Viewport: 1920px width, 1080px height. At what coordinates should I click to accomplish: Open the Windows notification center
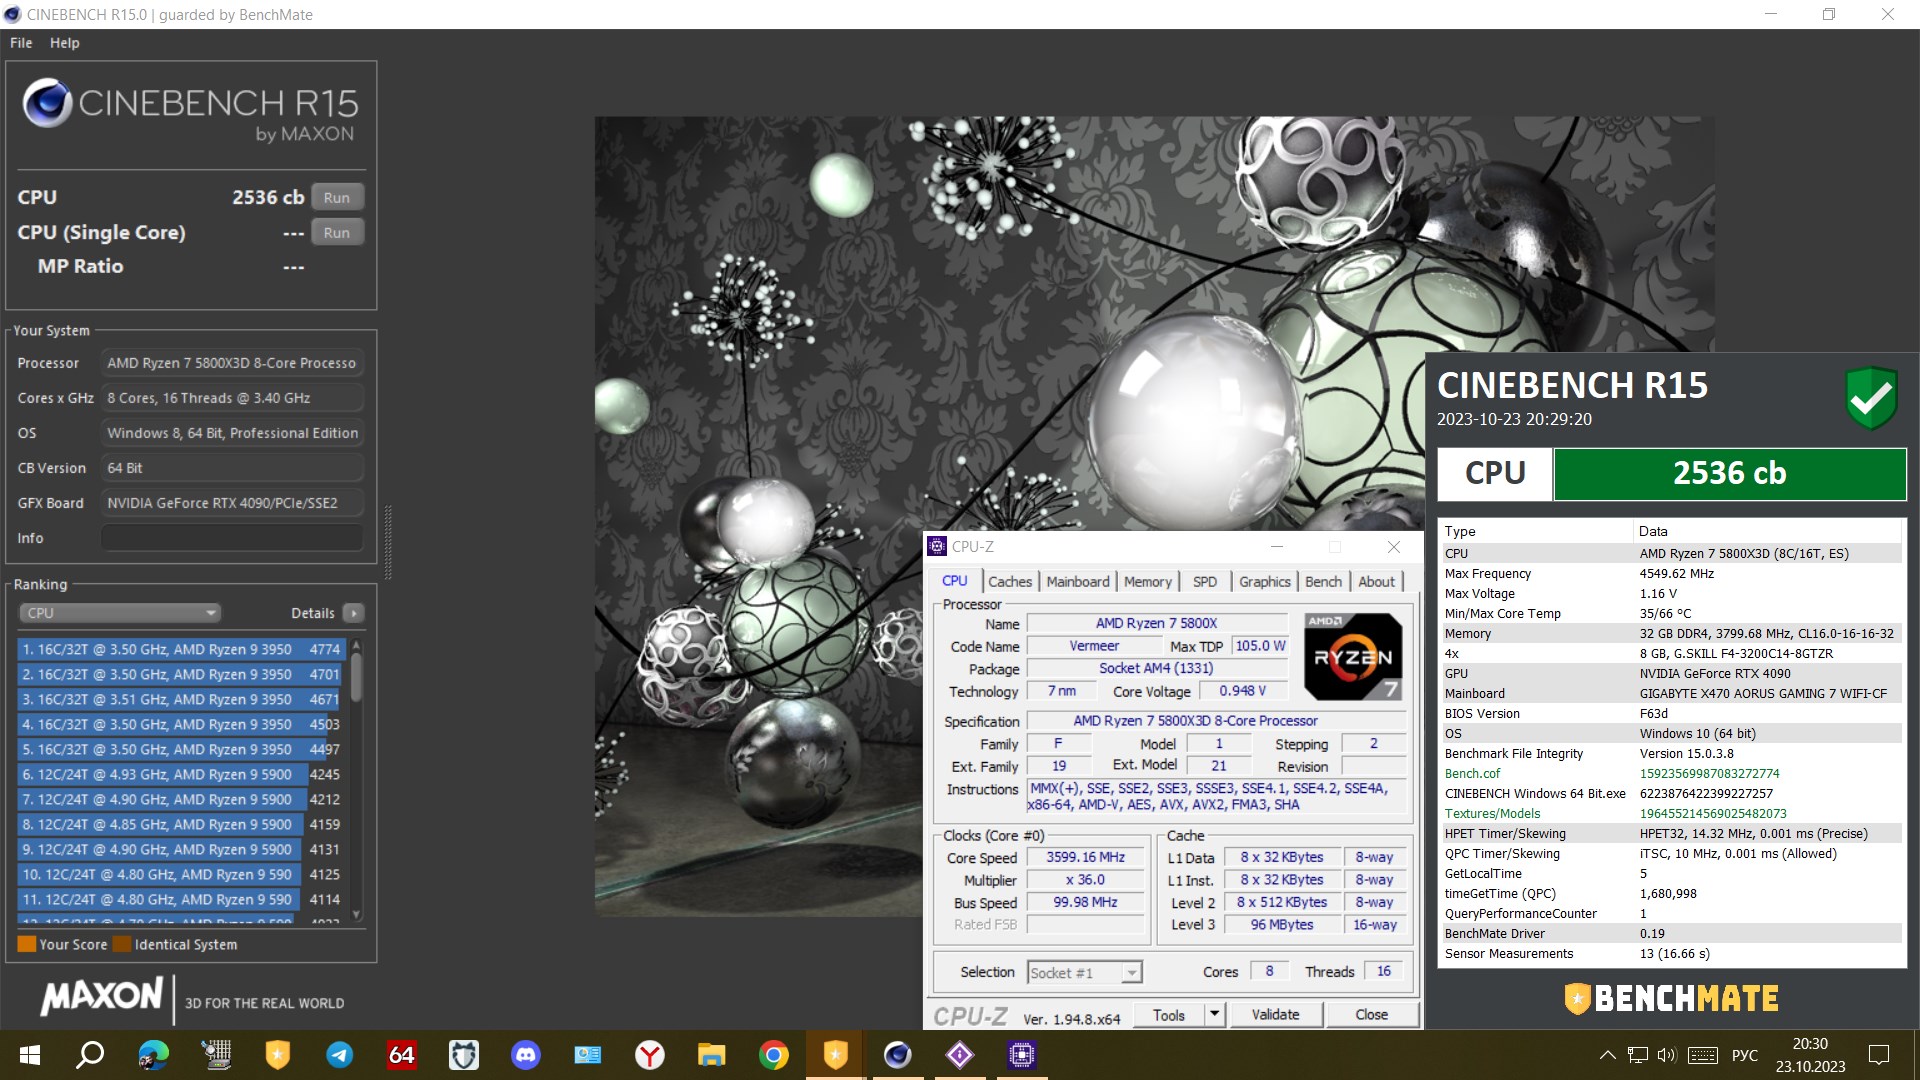[x=1879, y=1055]
